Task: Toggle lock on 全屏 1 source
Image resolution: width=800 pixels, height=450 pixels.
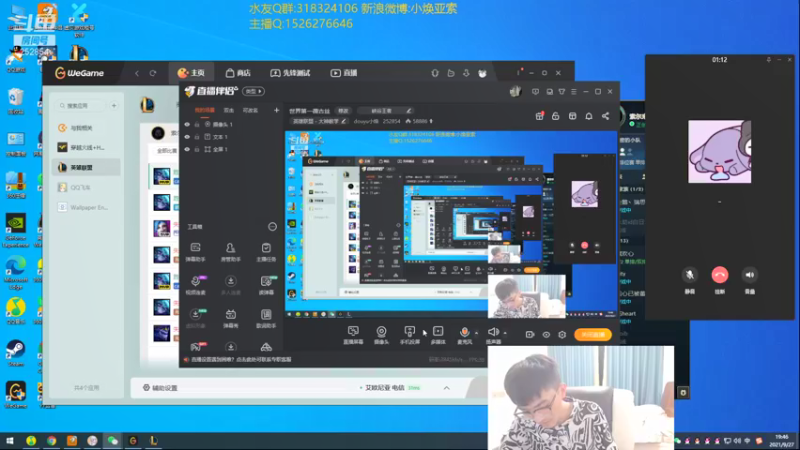Action: tap(197, 149)
